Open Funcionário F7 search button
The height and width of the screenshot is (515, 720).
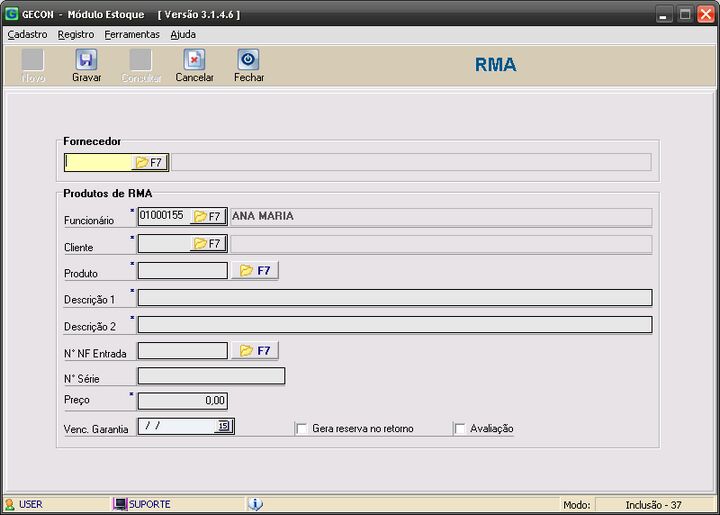point(208,216)
